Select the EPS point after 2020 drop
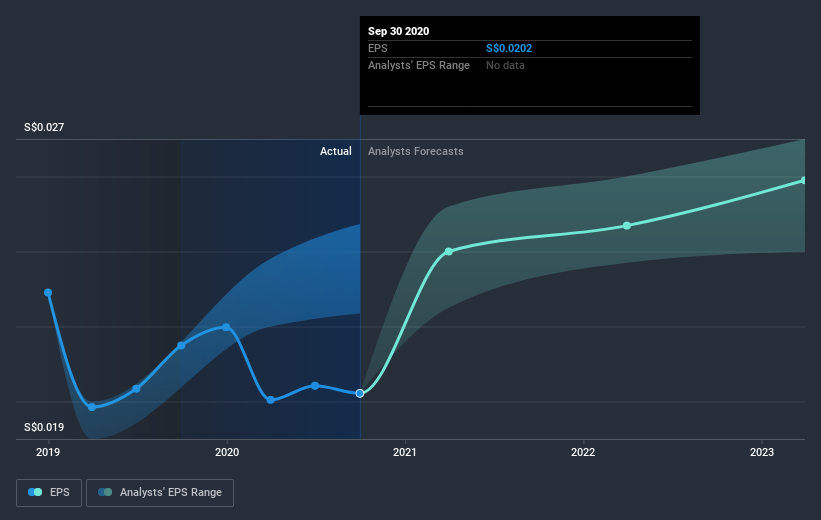Screen dimensions: 821x520 pos(271,400)
